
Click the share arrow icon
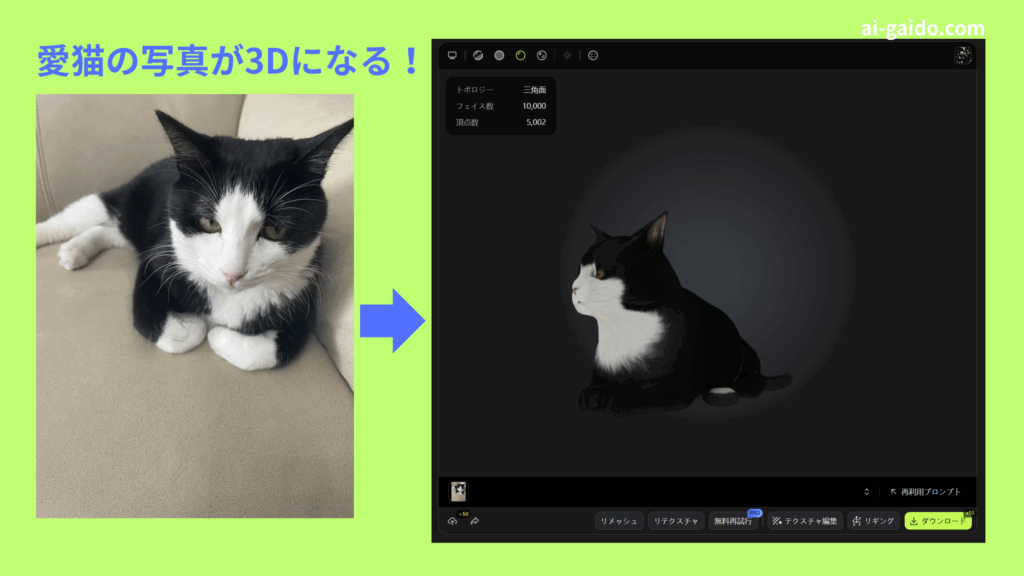pos(475,521)
